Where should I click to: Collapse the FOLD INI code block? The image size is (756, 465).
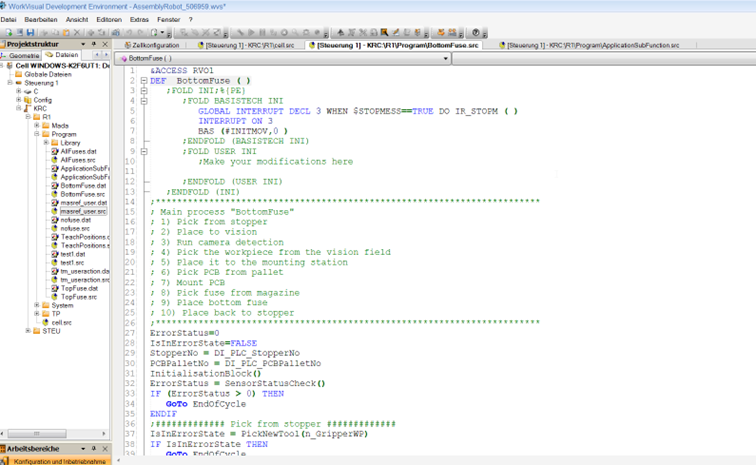click(145, 91)
